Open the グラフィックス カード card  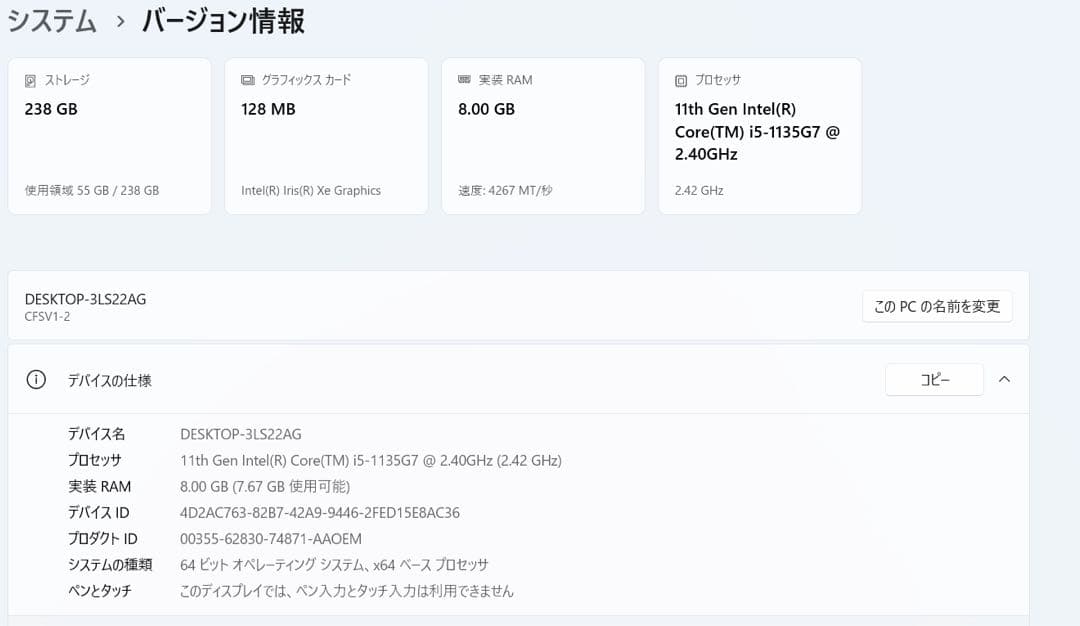tap(326, 135)
